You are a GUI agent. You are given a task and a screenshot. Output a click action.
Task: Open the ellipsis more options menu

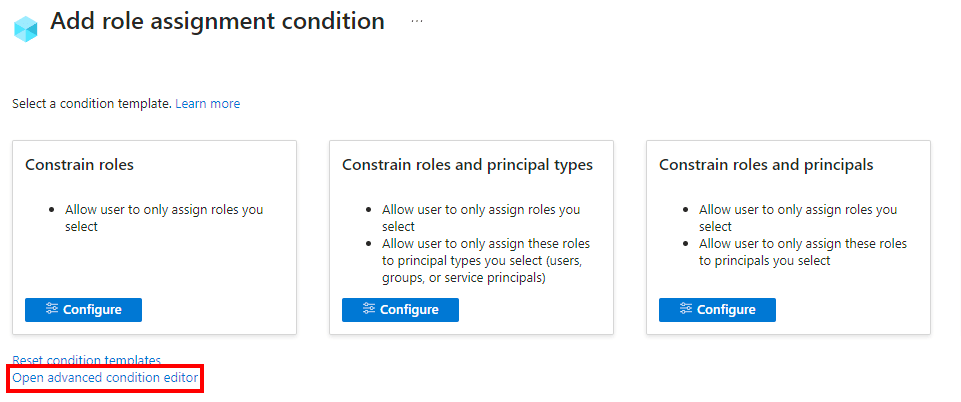click(417, 21)
